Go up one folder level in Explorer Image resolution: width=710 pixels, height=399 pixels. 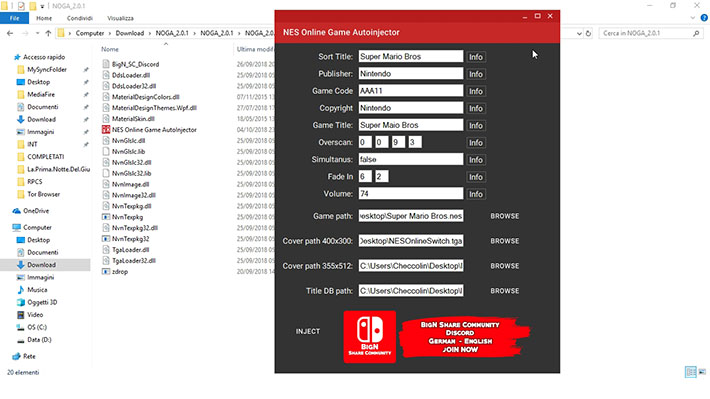click(48, 33)
